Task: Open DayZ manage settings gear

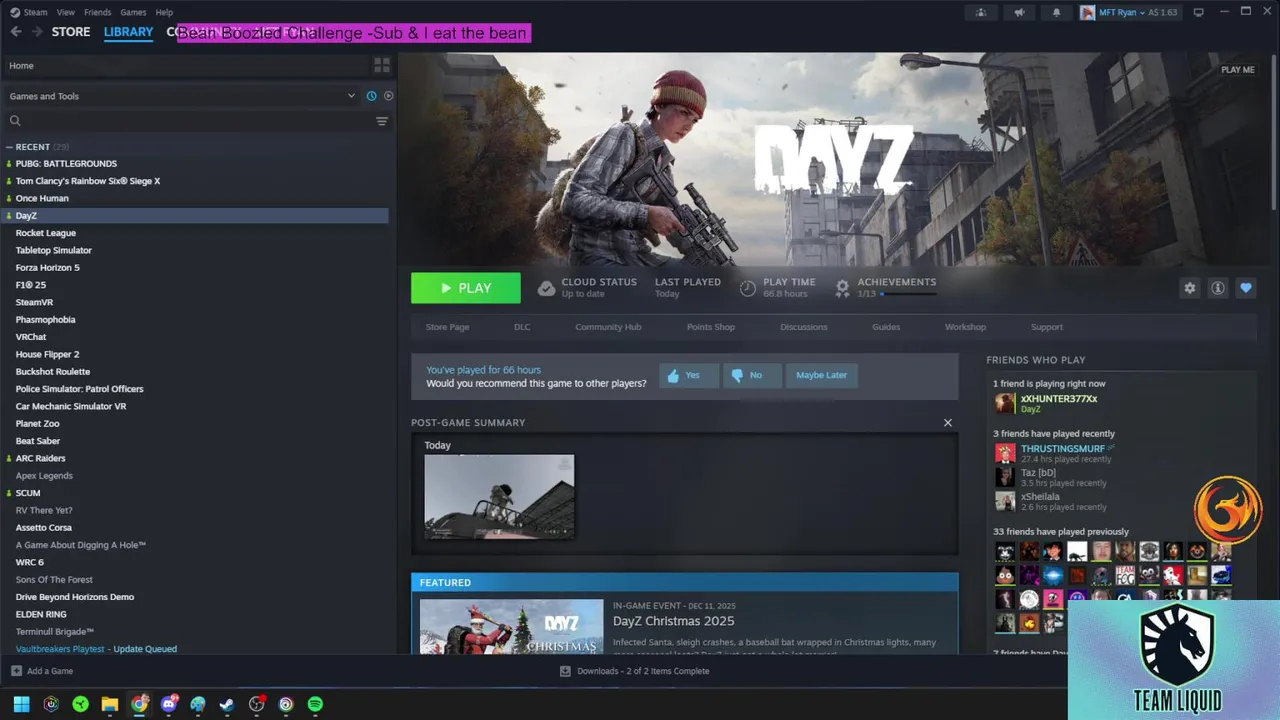Action: [x=1190, y=288]
